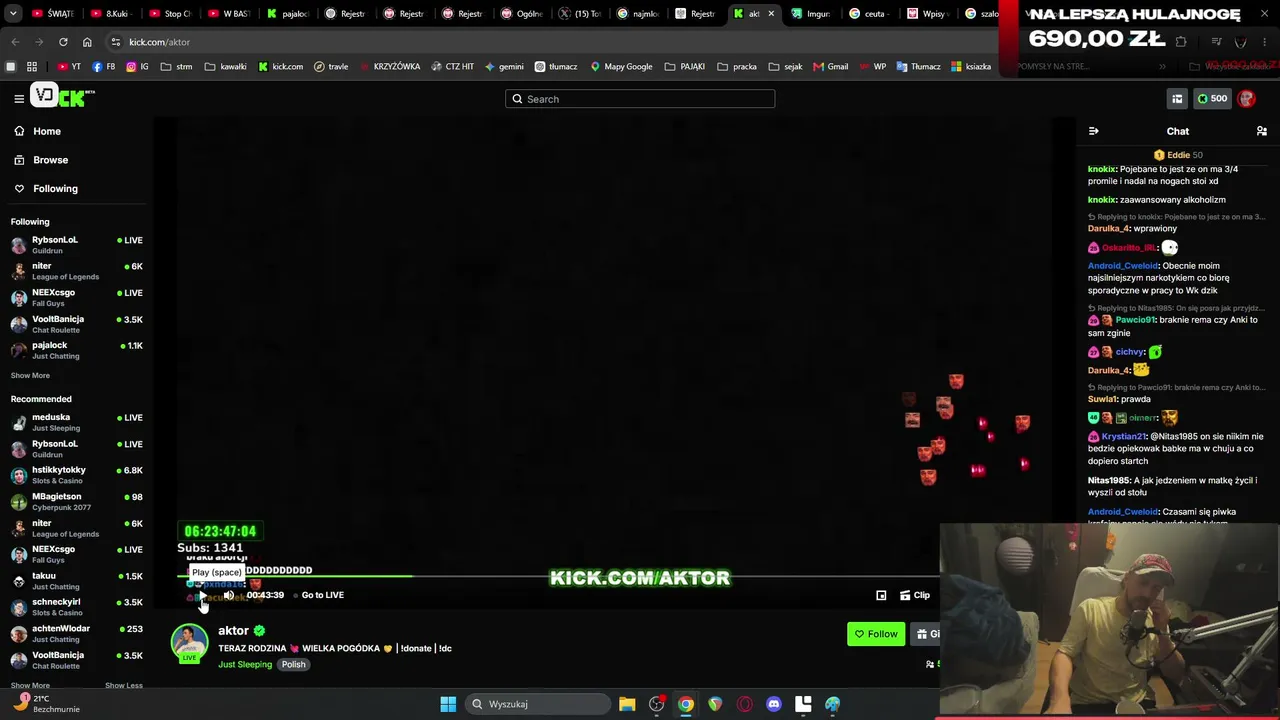Open Chrome from the taskbar
This screenshot has height=720, width=1280.
(x=685, y=704)
